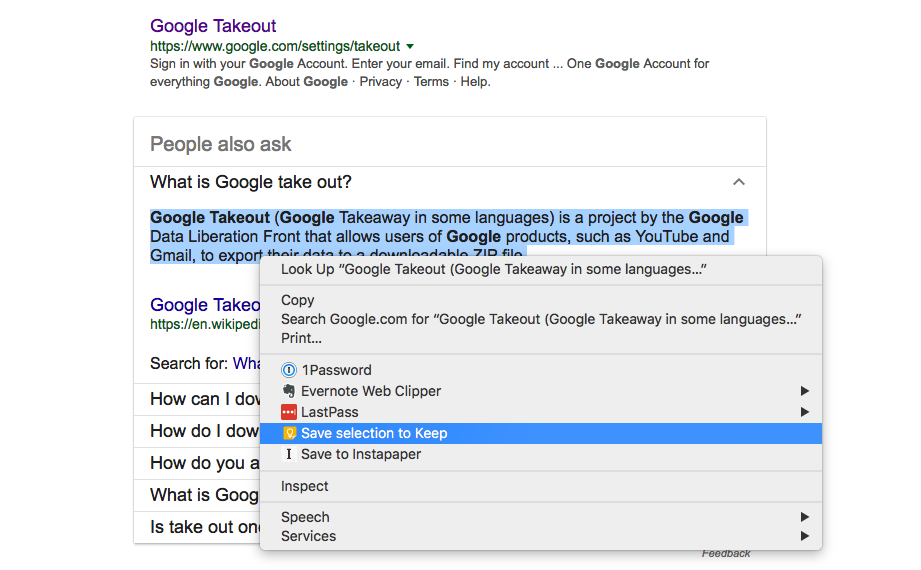The height and width of the screenshot is (570, 921).
Task: Choose Inspect from the context menu
Action: (x=305, y=486)
